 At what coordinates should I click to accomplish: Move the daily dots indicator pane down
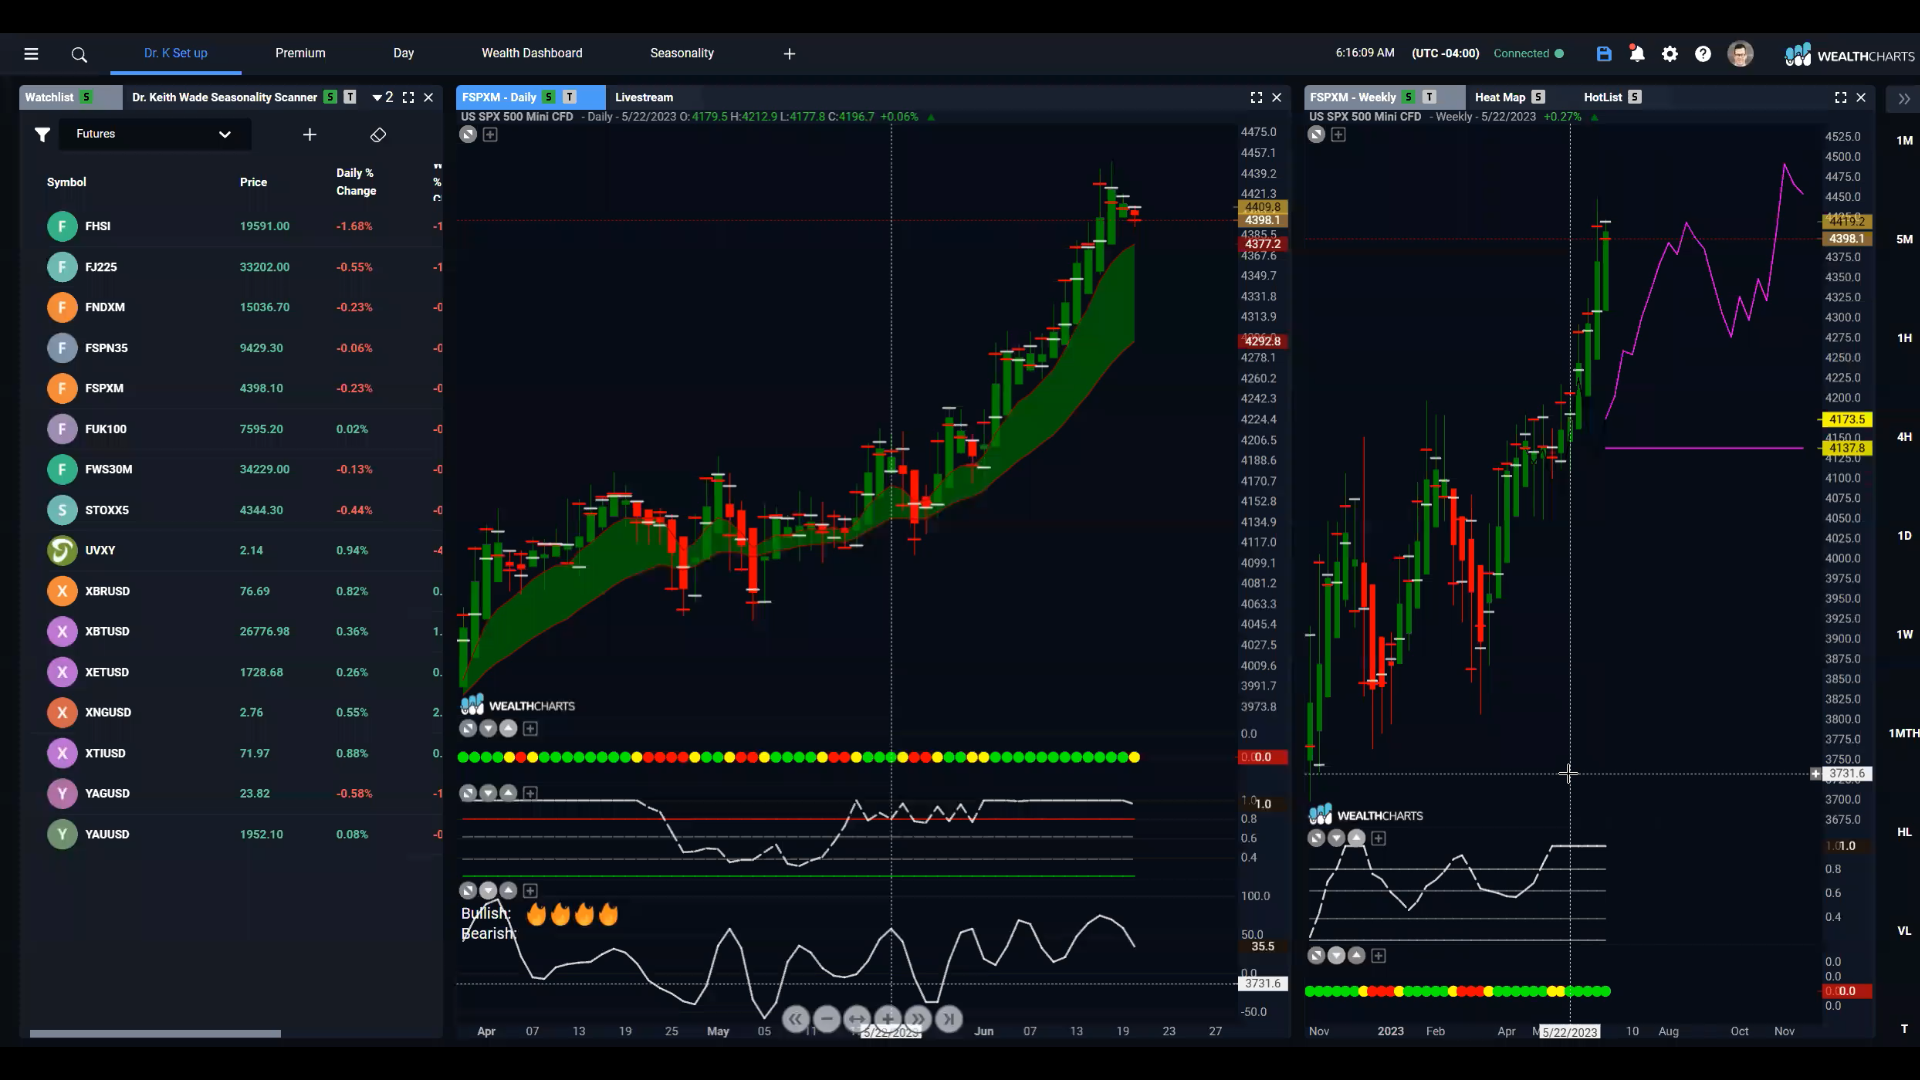tap(488, 729)
